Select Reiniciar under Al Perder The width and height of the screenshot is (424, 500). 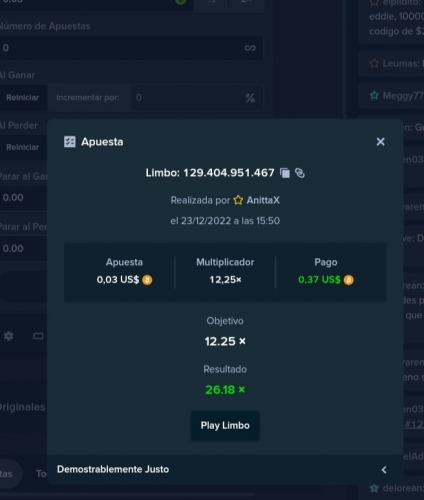pos(23,147)
